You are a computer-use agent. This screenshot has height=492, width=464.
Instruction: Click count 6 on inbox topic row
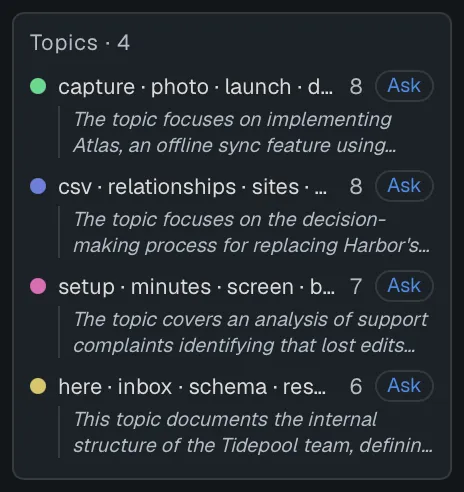[356, 387]
